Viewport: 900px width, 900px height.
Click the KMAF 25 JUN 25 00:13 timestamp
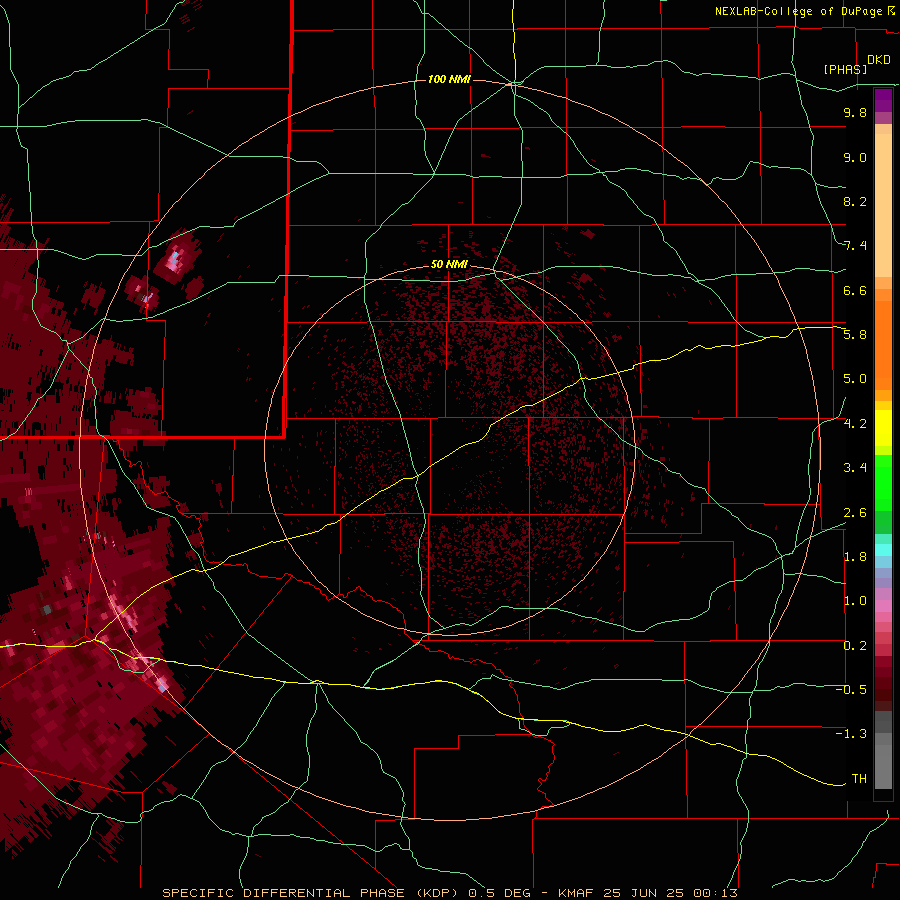point(647,893)
